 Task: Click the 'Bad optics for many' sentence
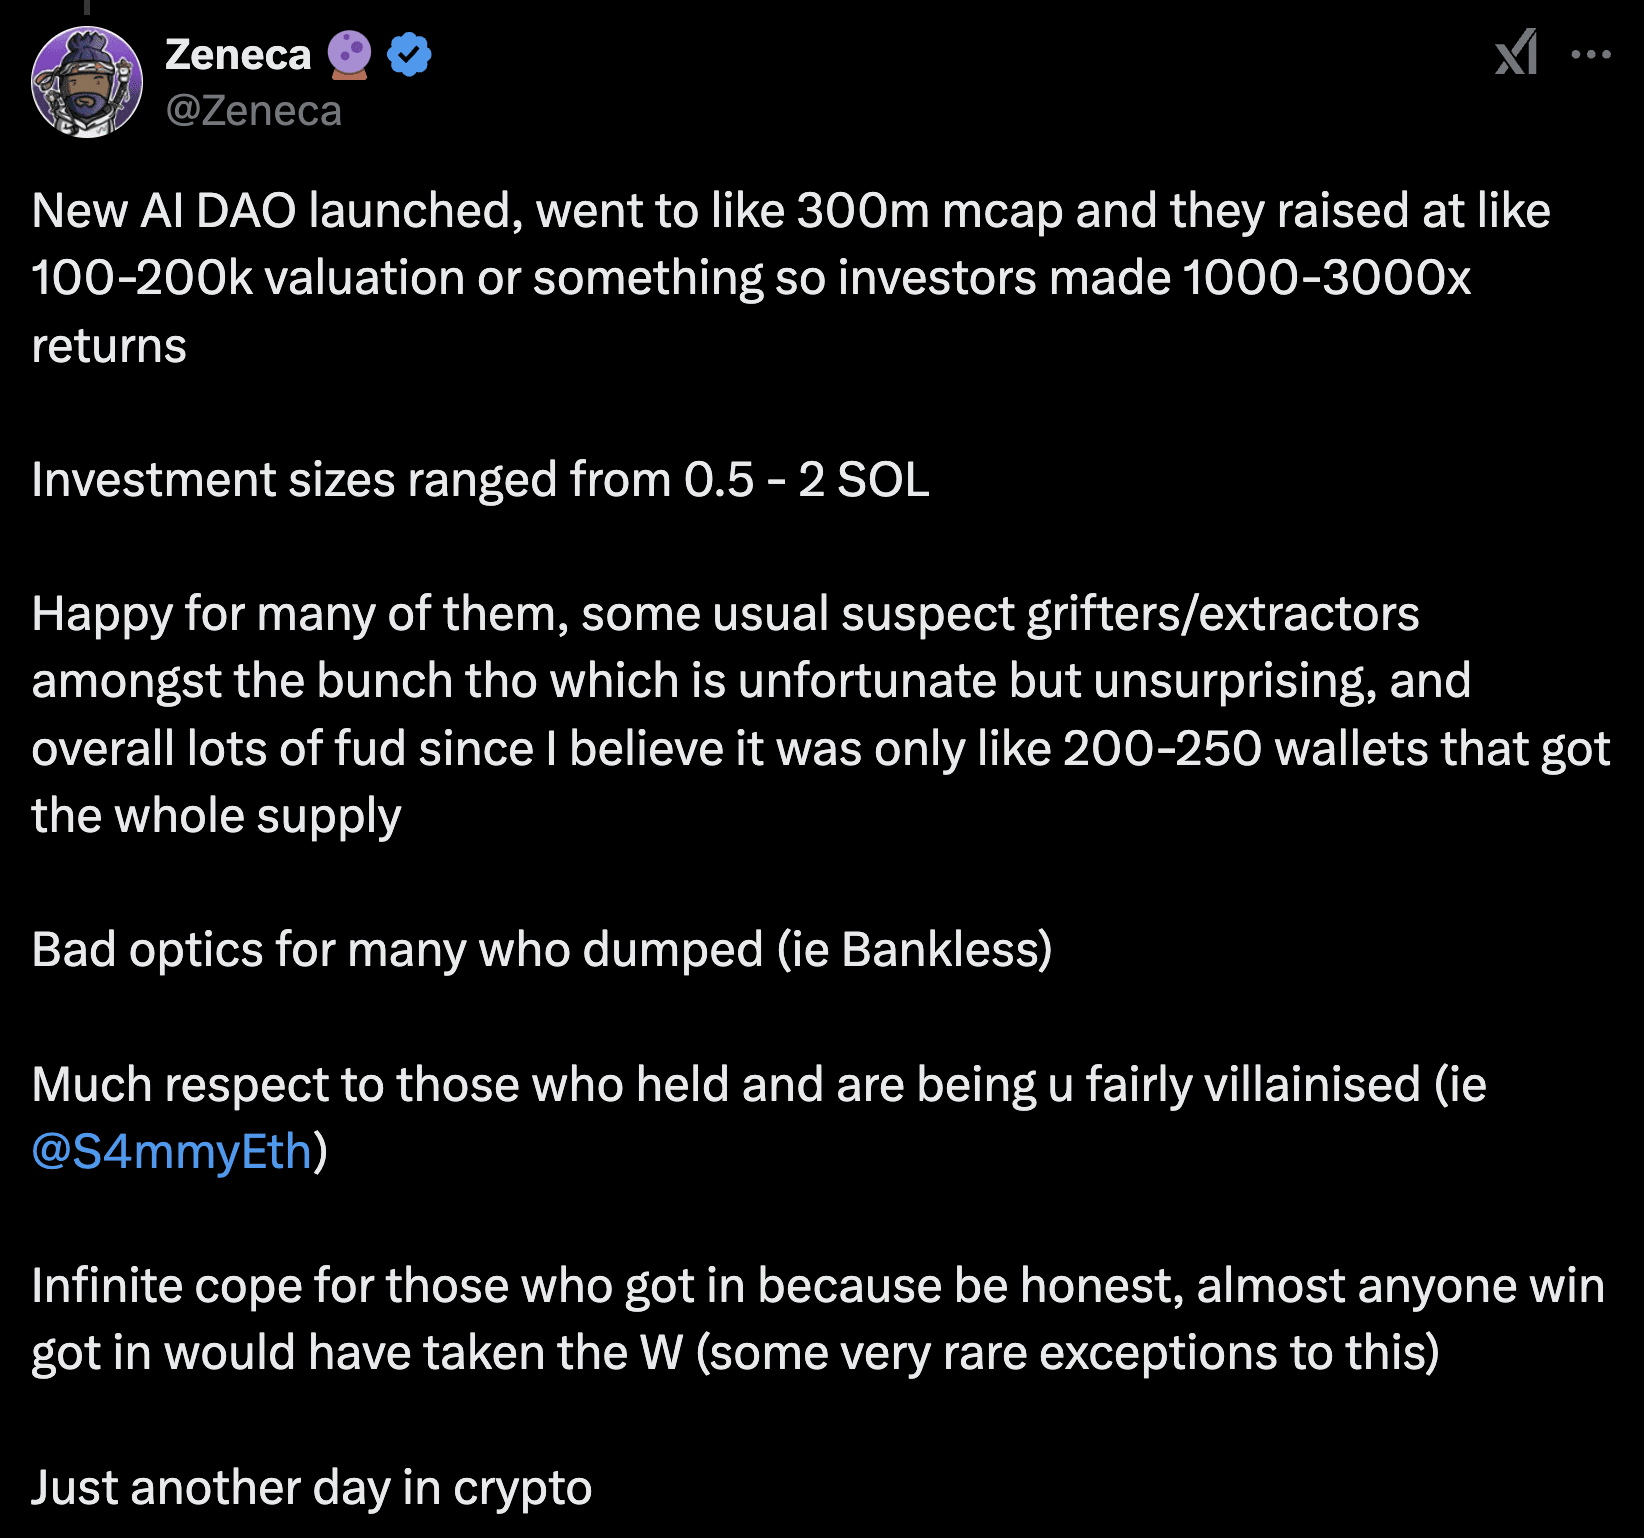tap(540, 950)
